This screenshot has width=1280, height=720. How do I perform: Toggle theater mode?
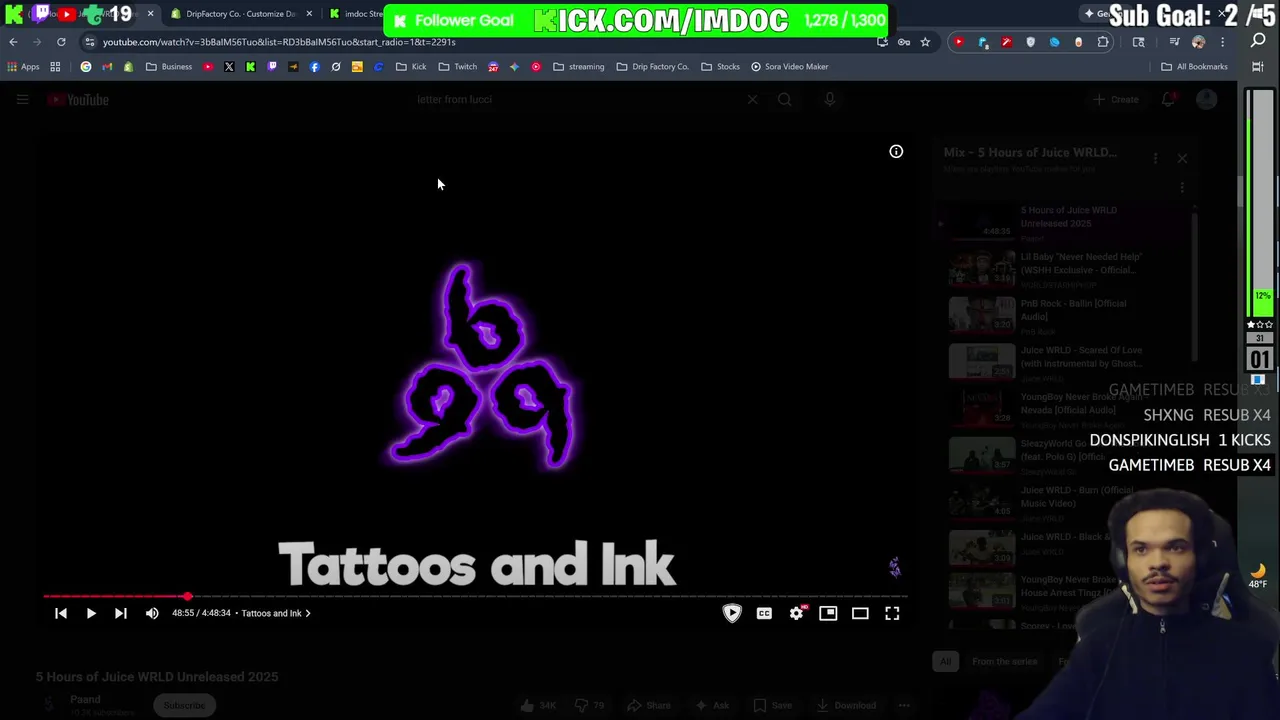tap(860, 613)
